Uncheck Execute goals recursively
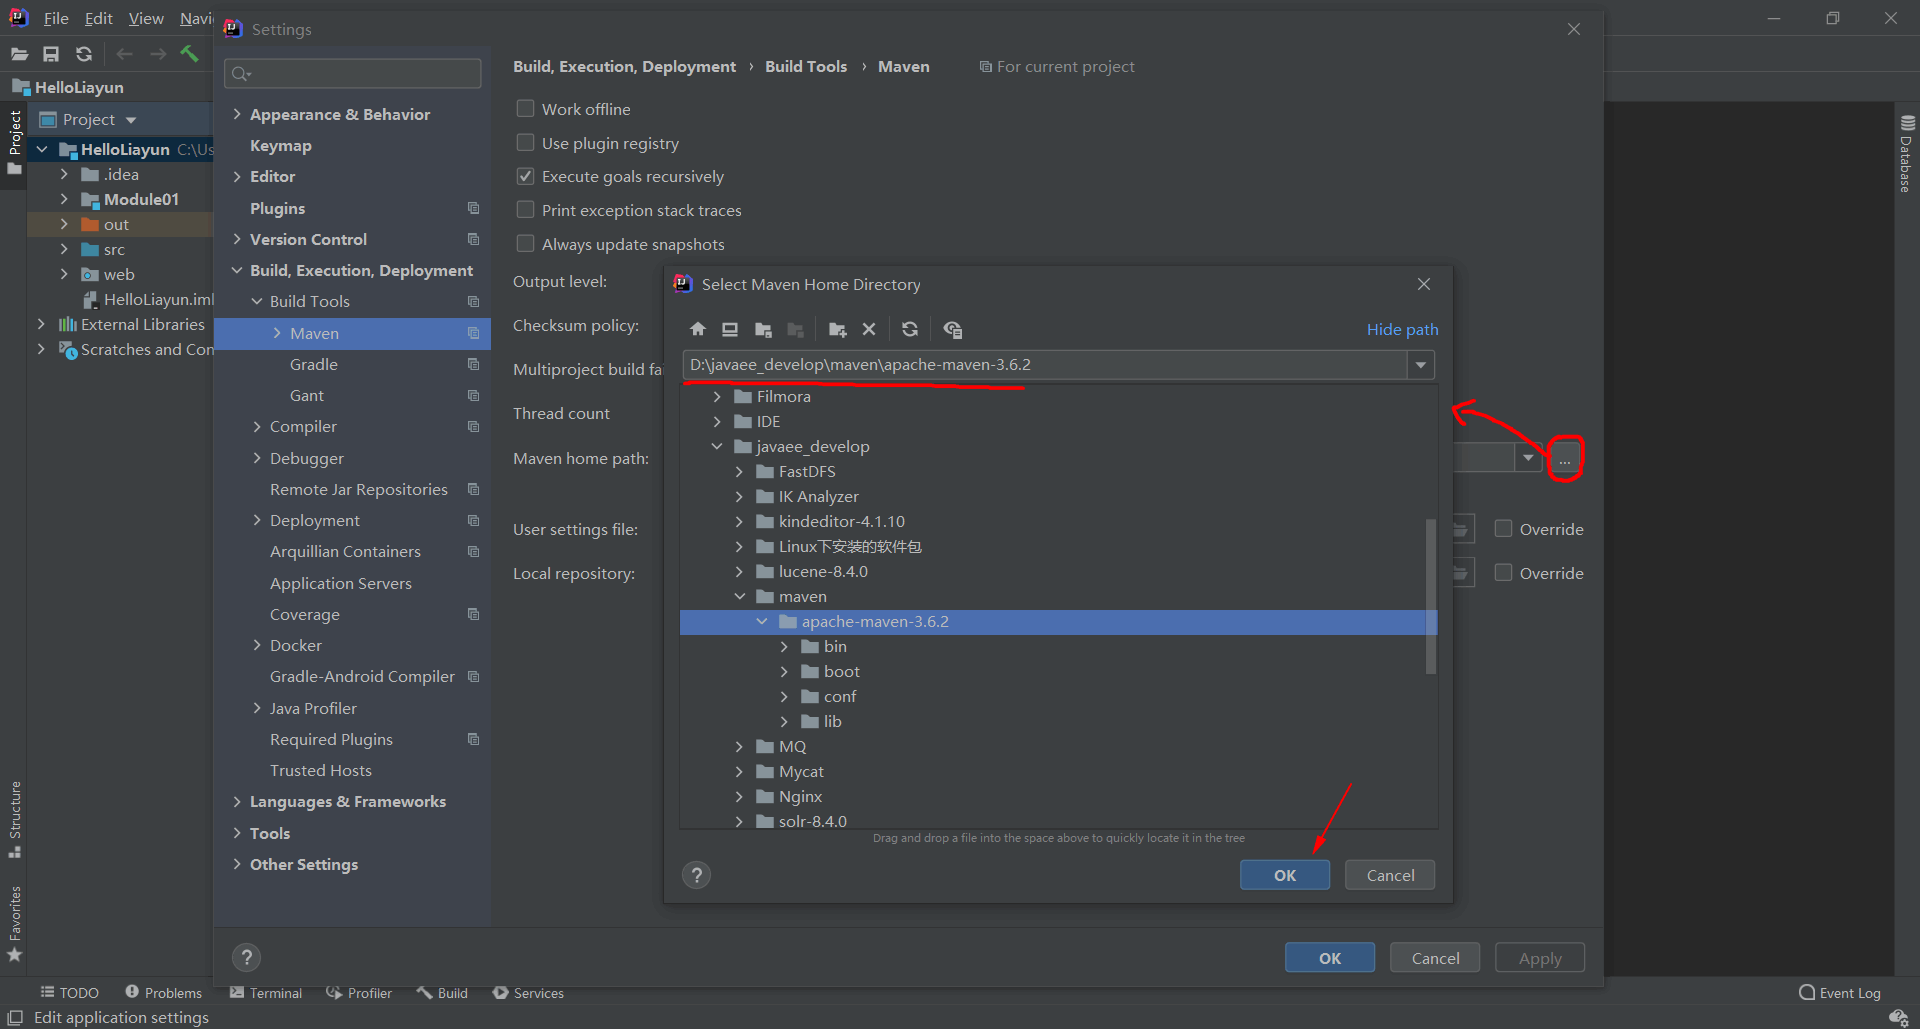This screenshot has width=1920, height=1029. point(525,176)
